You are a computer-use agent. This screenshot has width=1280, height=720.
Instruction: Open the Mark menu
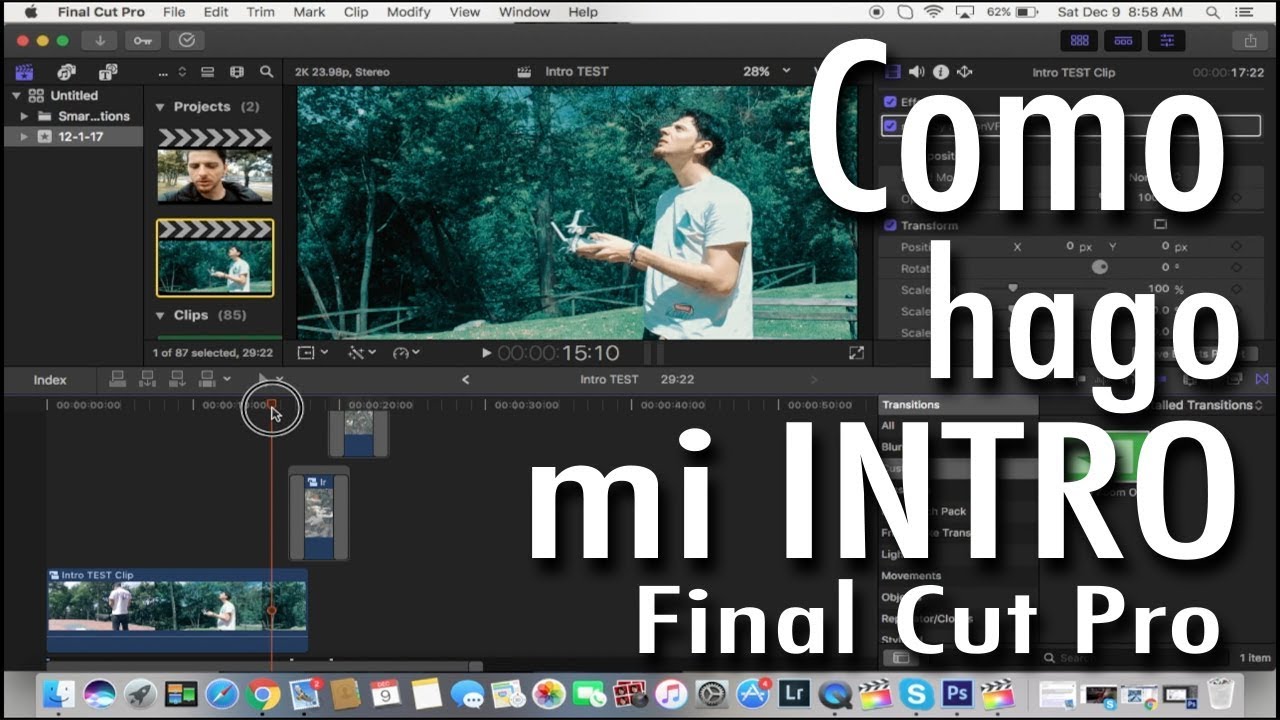[309, 12]
